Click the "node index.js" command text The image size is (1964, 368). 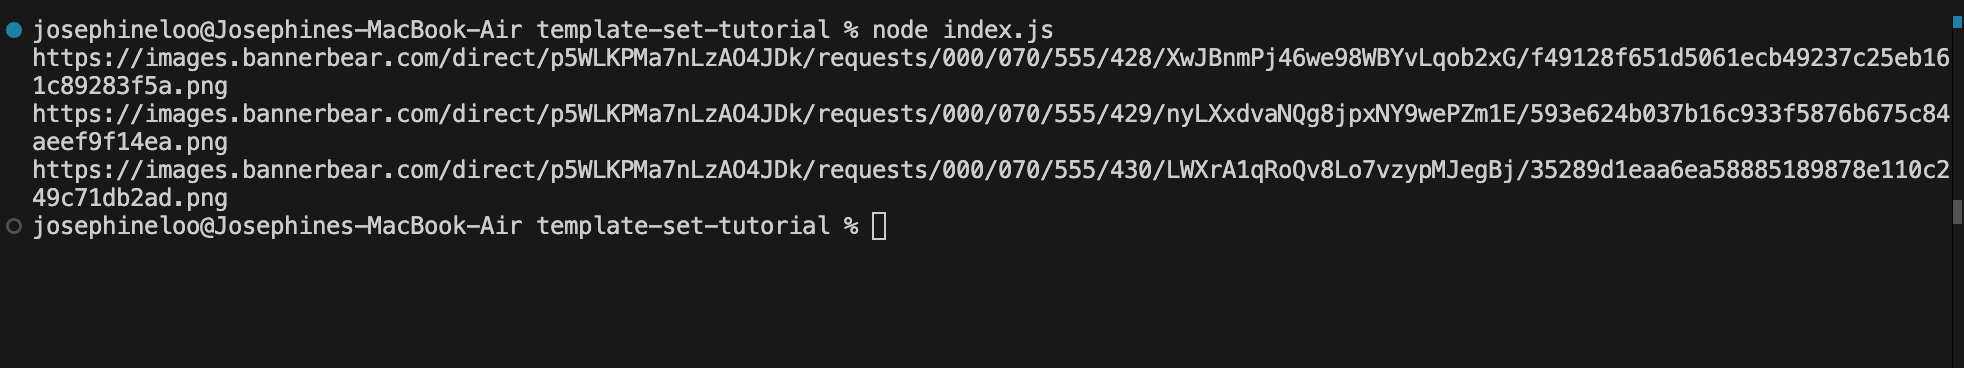click(963, 30)
